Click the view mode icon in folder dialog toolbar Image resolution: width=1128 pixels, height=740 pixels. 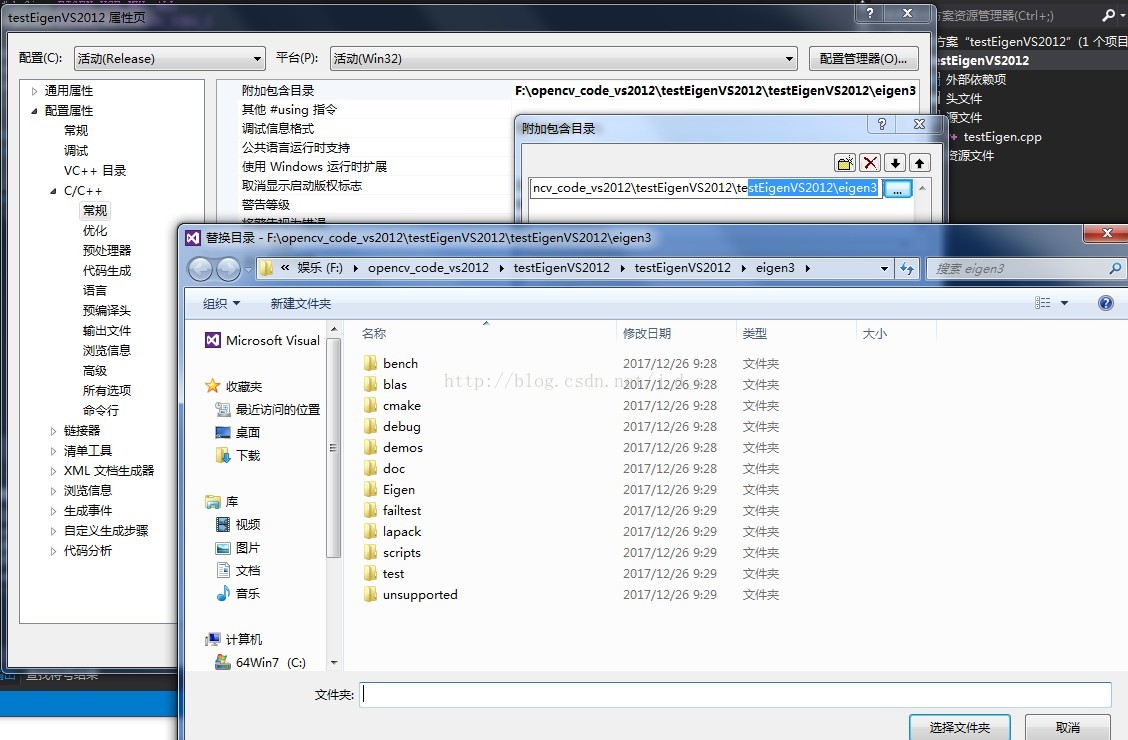[x=1042, y=303]
